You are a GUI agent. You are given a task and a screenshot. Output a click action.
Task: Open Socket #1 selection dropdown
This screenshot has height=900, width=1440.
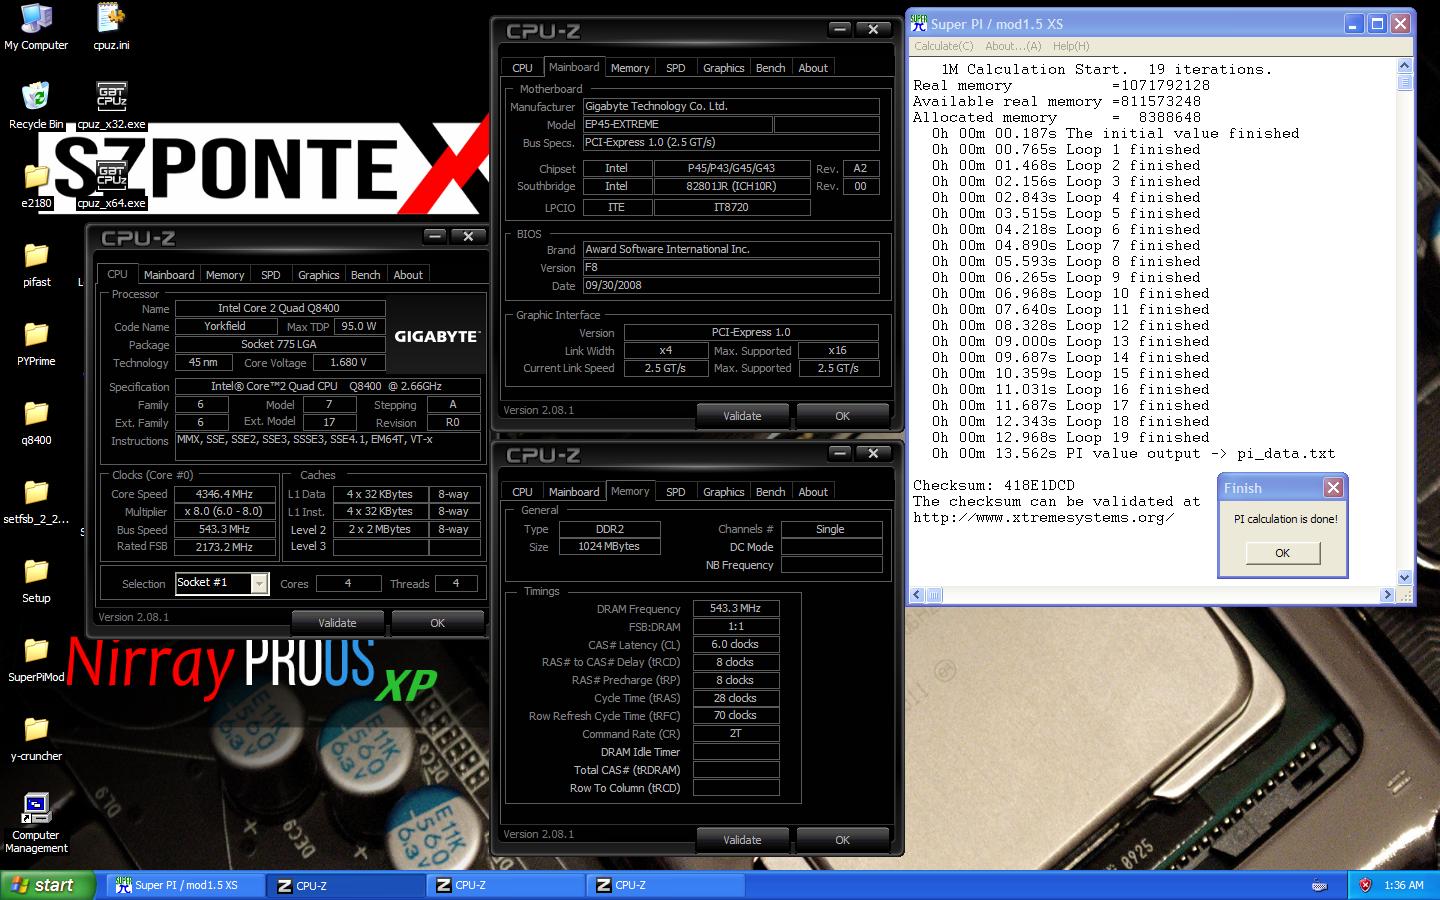coord(260,583)
